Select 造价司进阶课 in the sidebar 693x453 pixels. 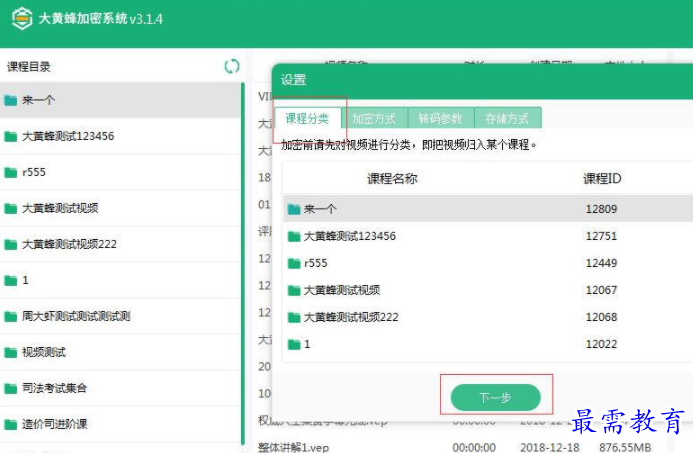(54, 424)
